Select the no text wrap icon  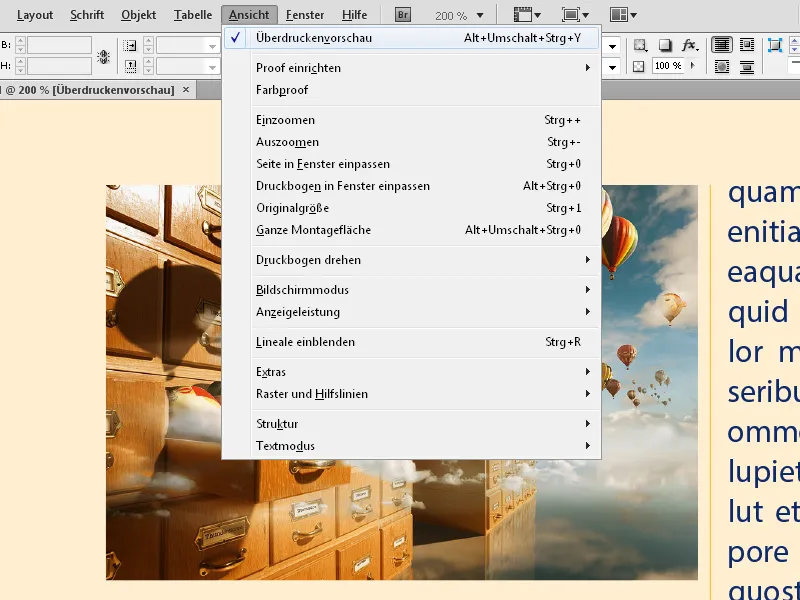(x=721, y=45)
